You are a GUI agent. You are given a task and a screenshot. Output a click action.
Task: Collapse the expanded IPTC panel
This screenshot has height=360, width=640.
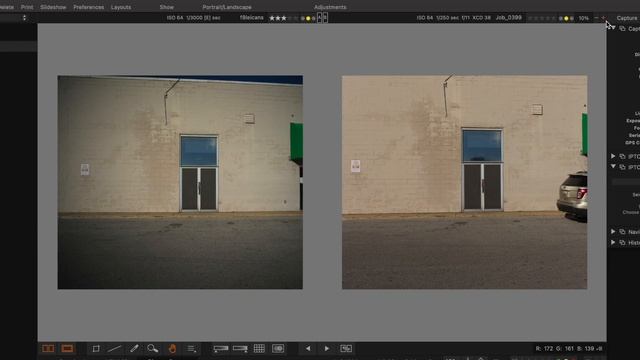pos(613,167)
